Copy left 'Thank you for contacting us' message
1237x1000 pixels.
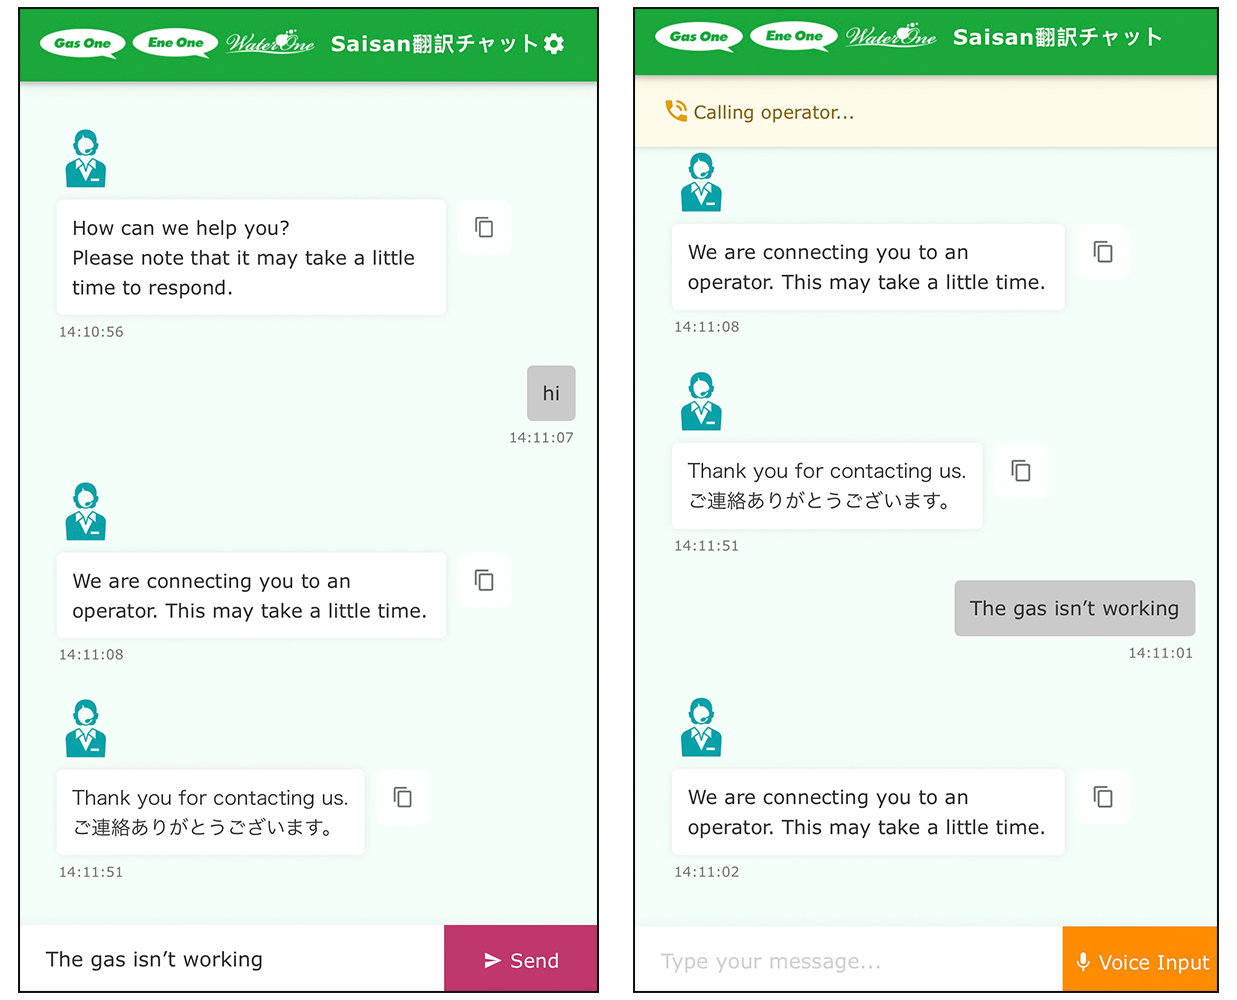pos(403,797)
